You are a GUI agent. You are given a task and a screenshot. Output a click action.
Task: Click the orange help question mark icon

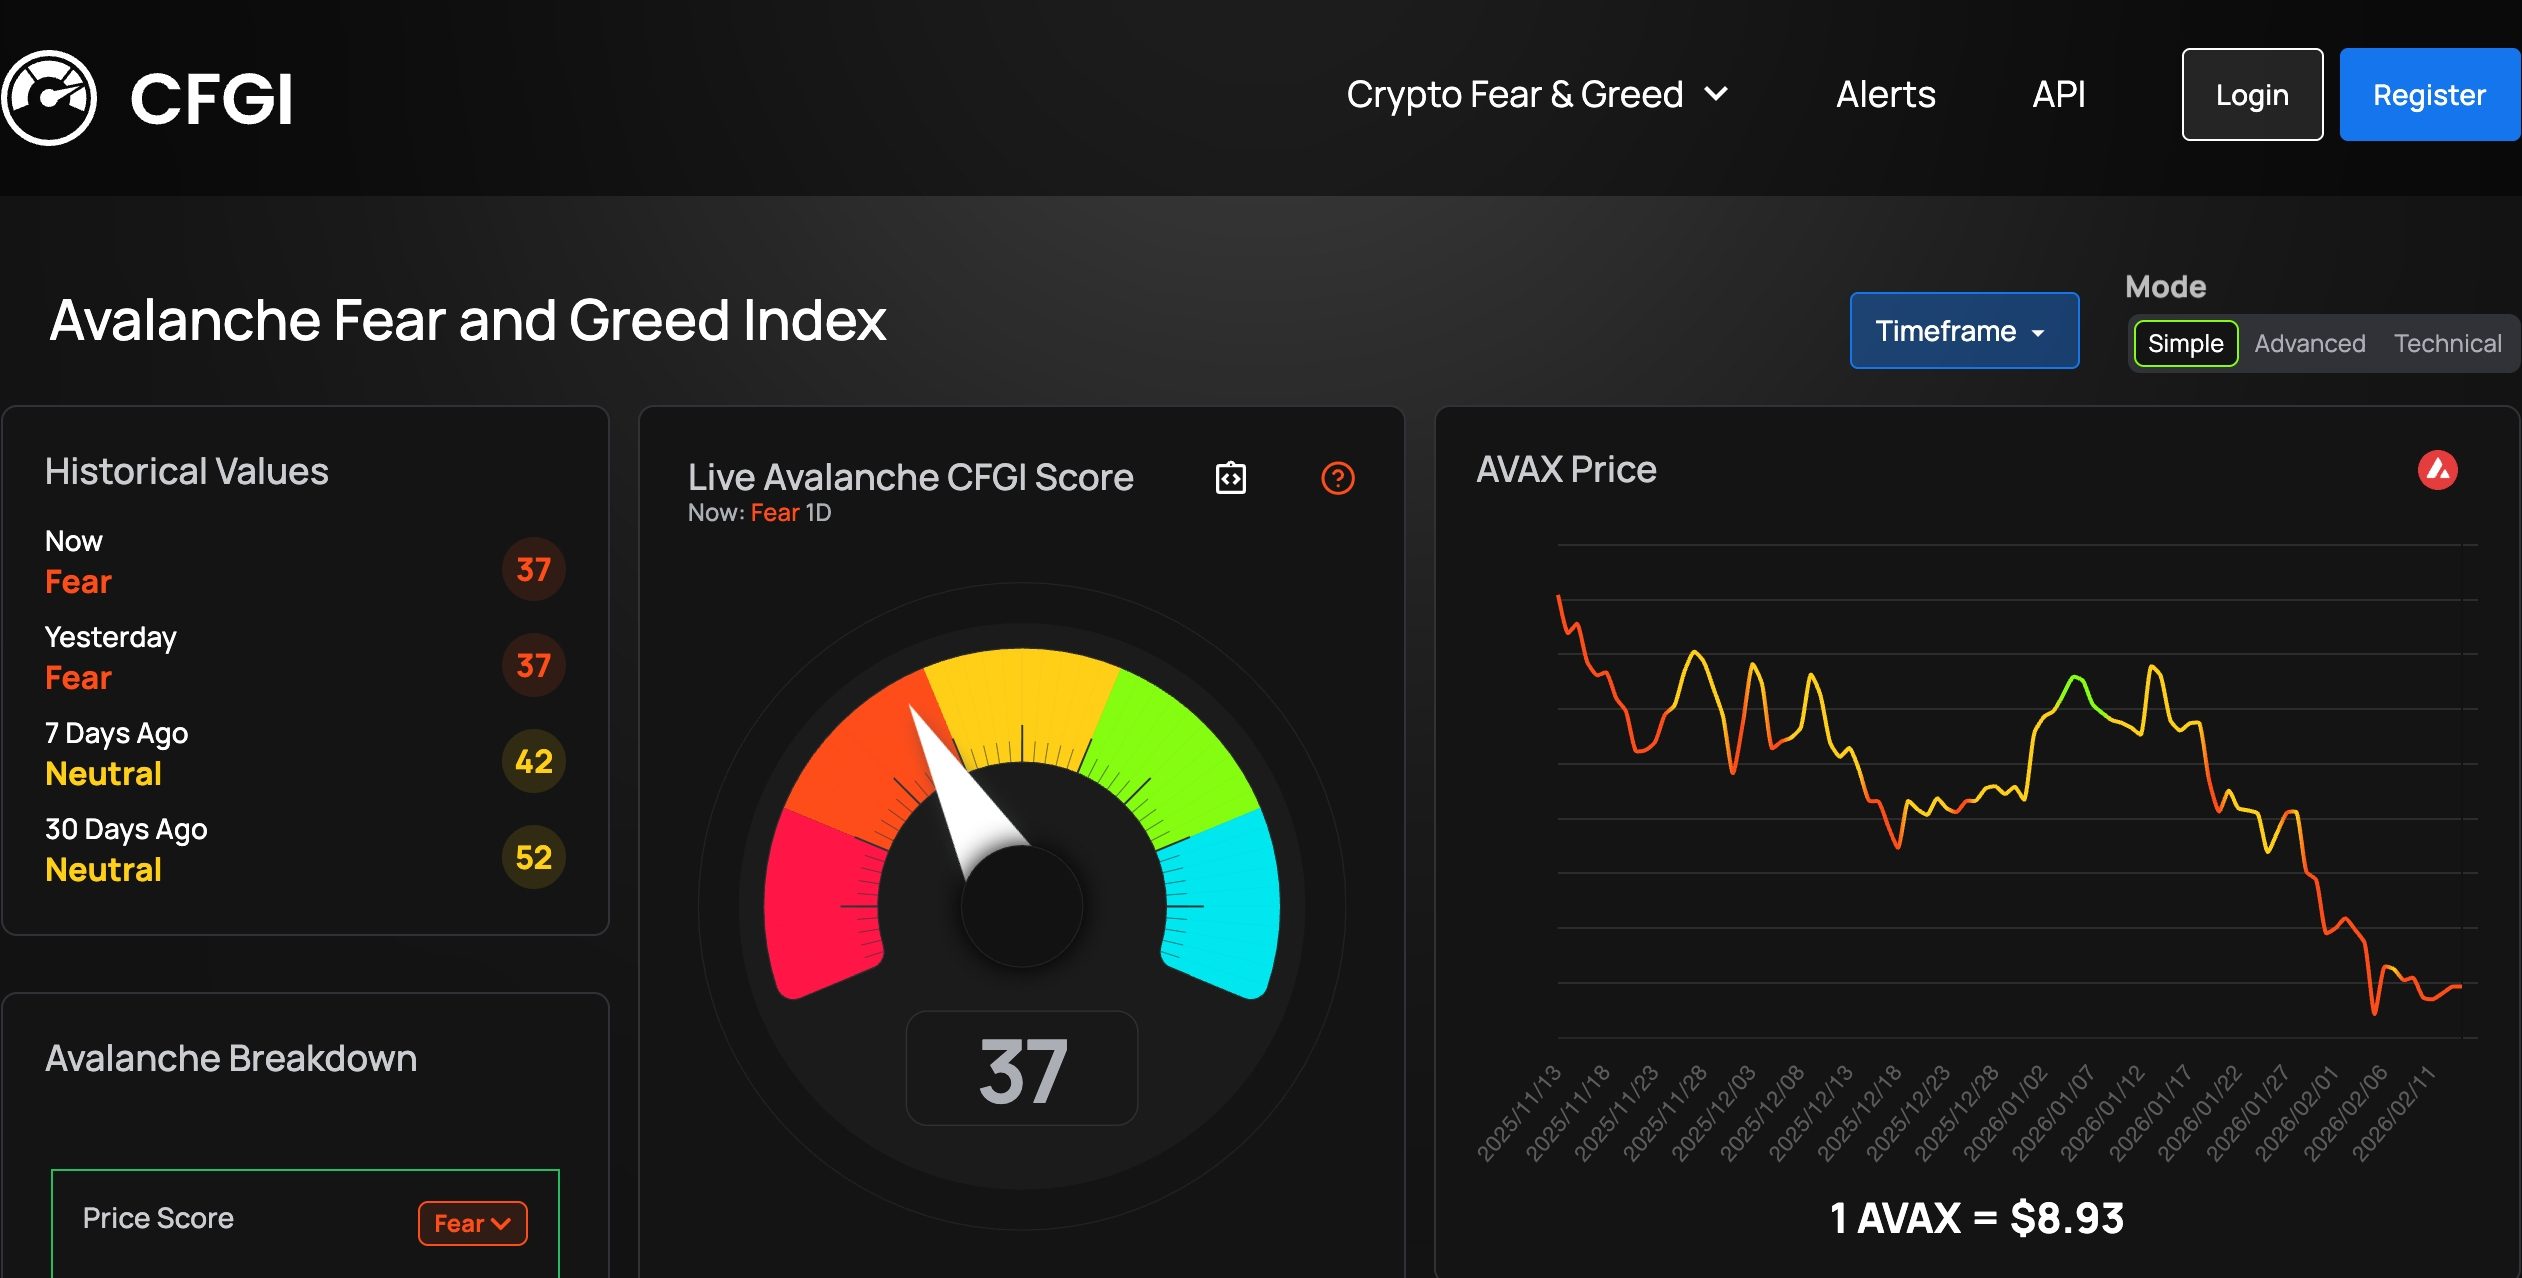click(x=1337, y=478)
